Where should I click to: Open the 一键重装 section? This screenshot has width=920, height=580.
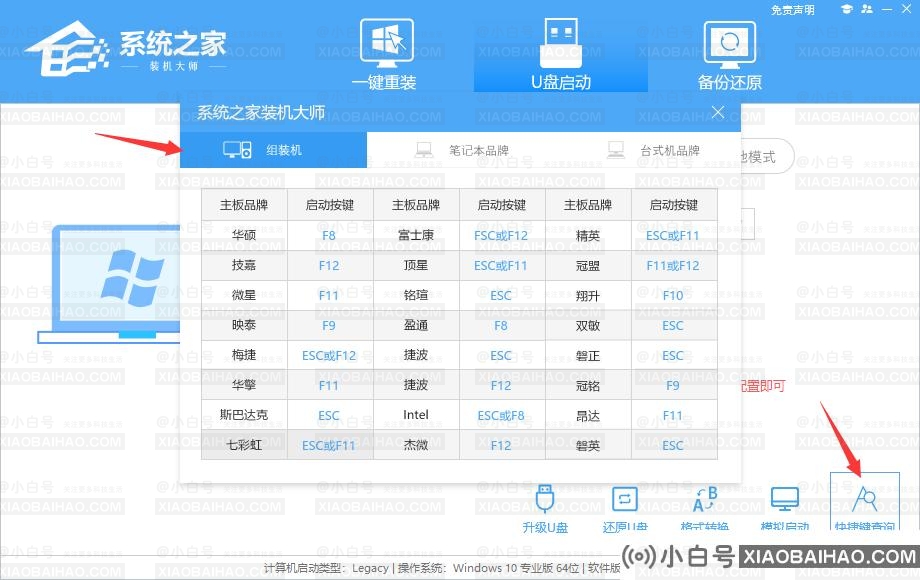pyautogui.click(x=384, y=55)
